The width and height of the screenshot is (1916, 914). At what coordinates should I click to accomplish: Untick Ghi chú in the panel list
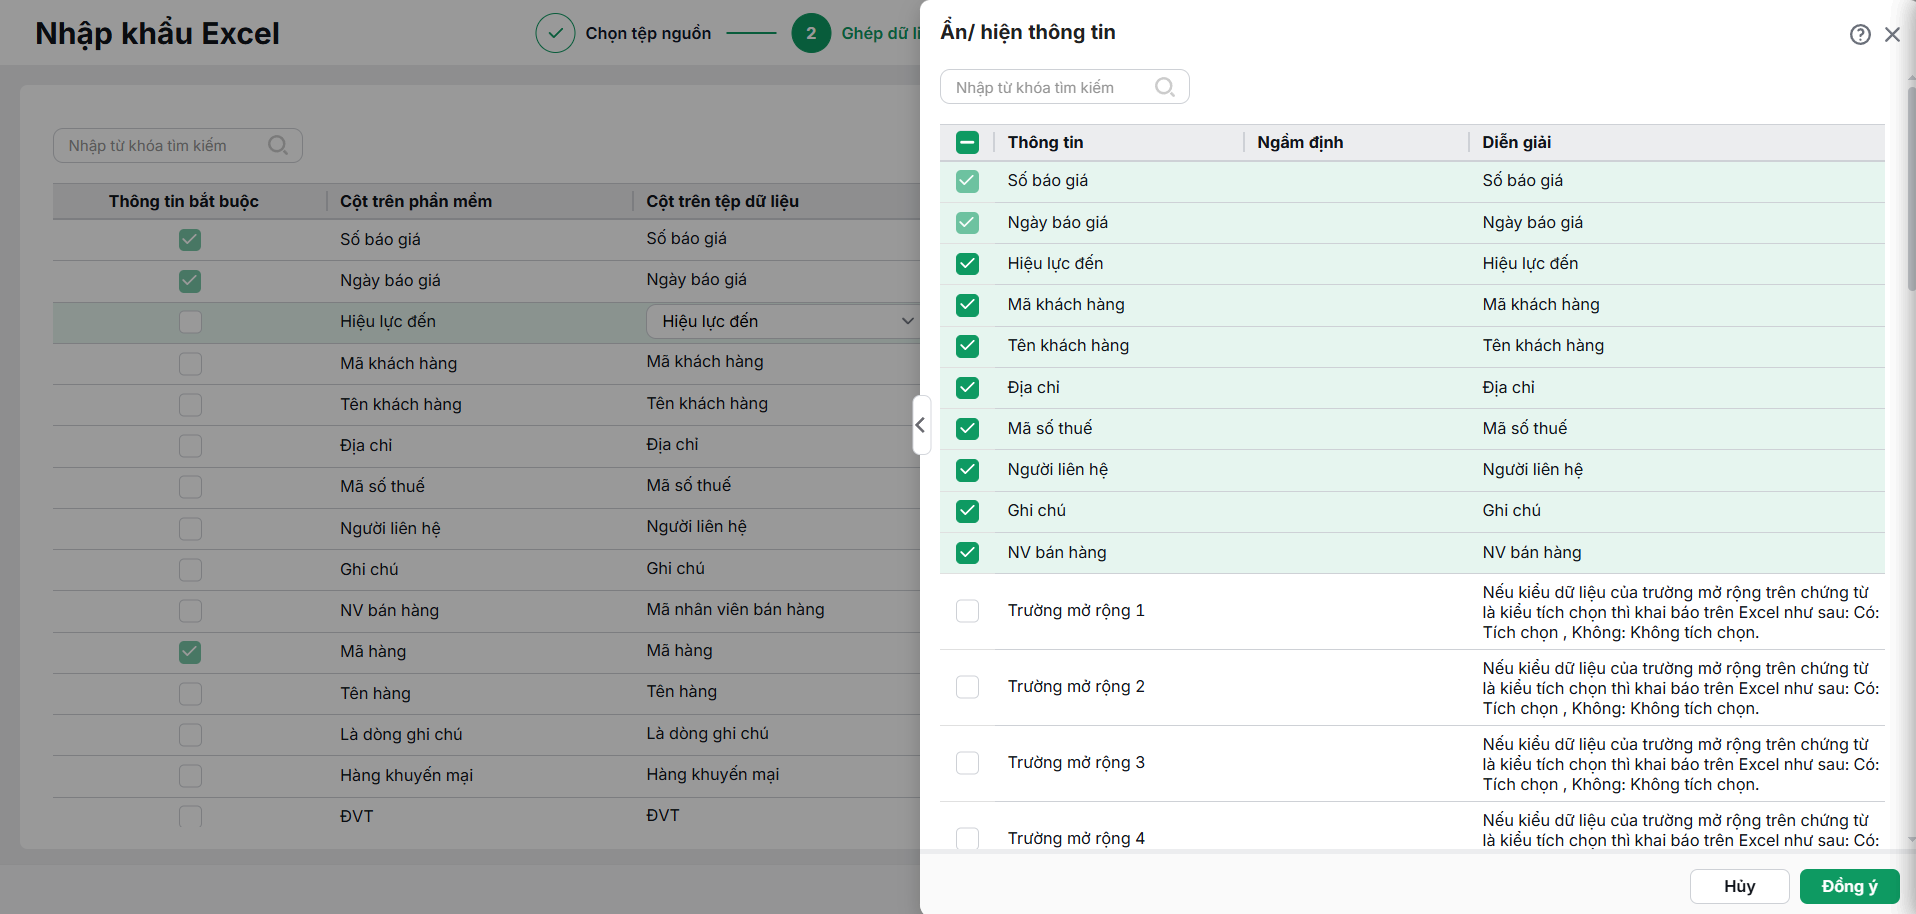[x=967, y=511]
